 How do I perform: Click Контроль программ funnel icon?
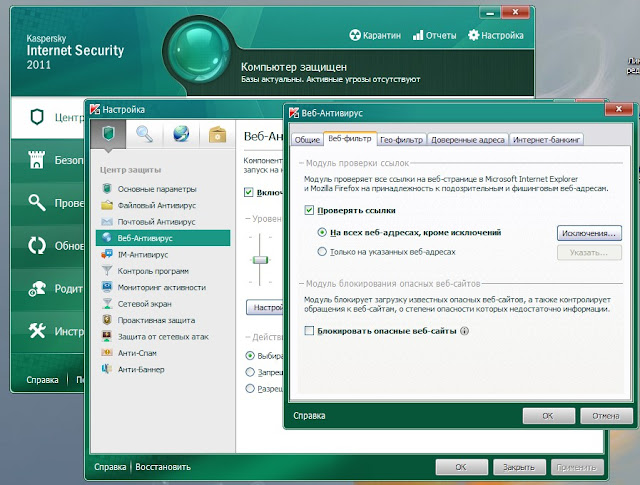(x=107, y=271)
